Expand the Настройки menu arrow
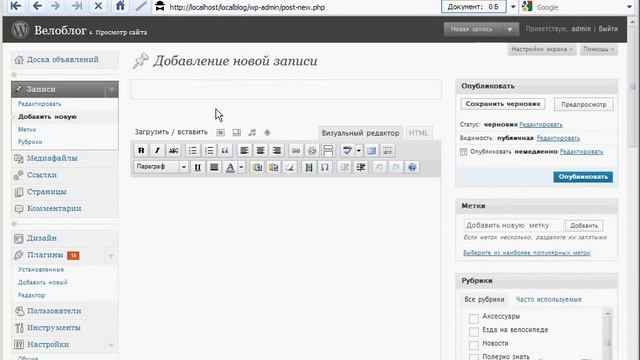This screenshot has height=360, width=640. (x=111, y=345)
